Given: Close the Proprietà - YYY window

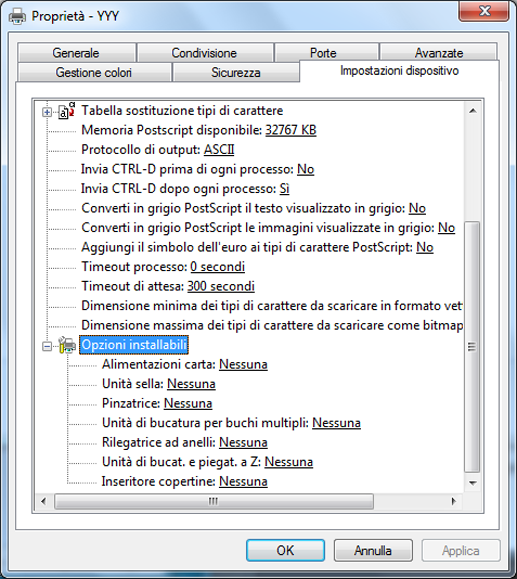Looking at the screenshot, I should [485, 11].
